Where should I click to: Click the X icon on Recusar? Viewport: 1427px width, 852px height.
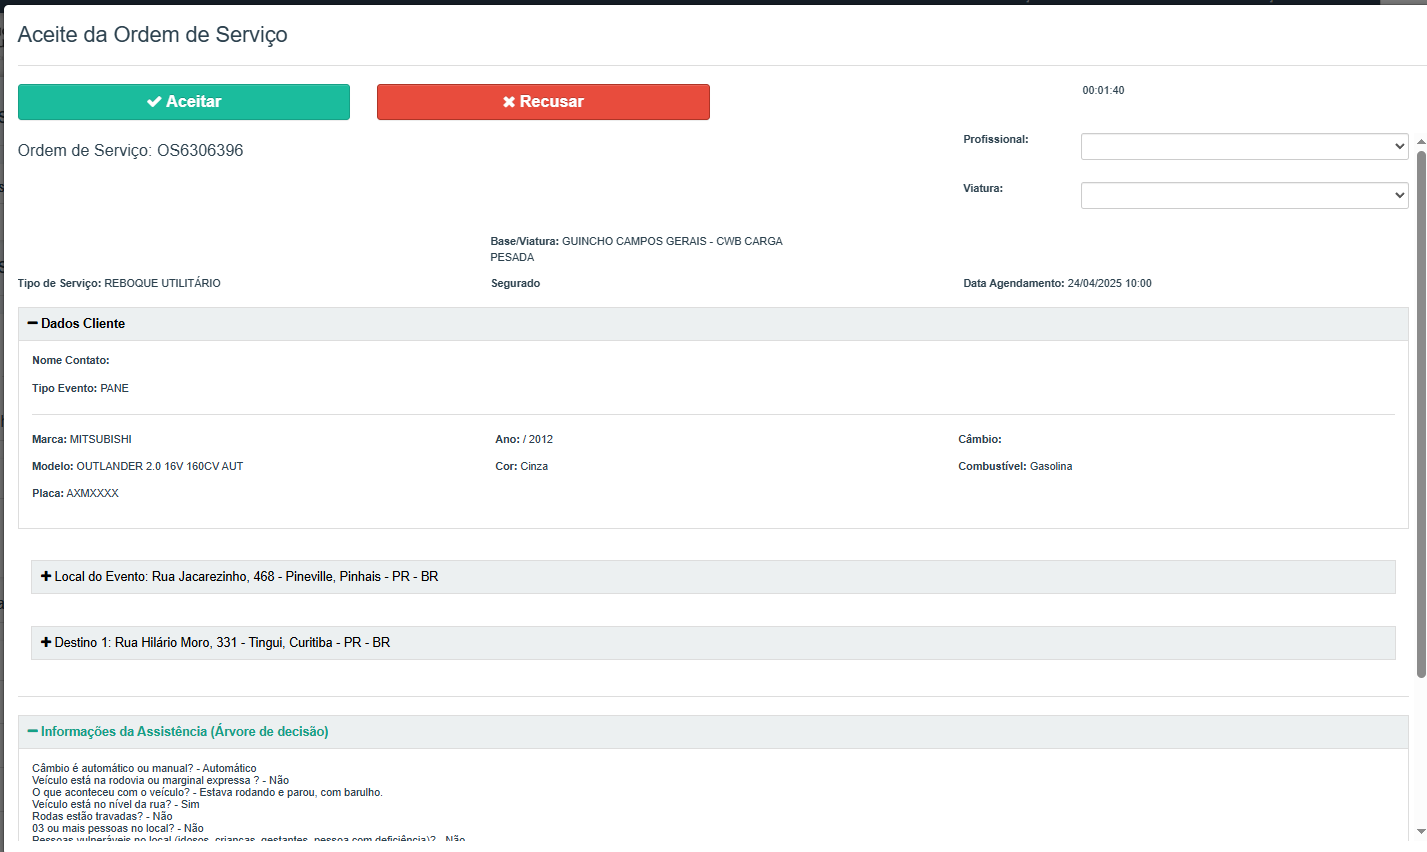coord(509,102)
